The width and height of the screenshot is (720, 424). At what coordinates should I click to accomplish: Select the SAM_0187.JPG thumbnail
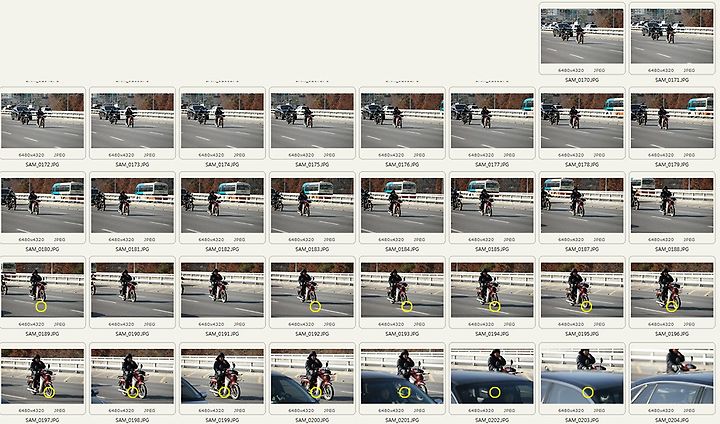coord(582,205)
